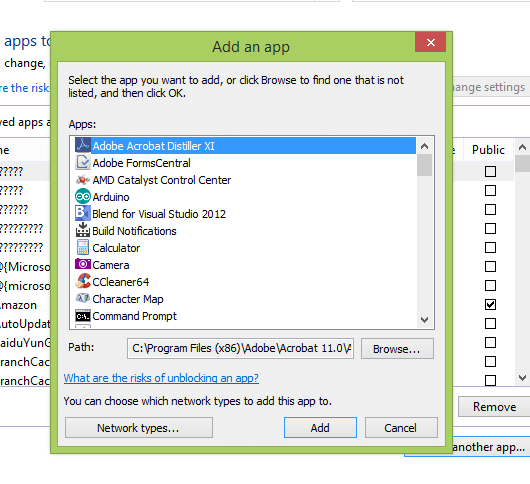The height and width of the screenshot is (484, 530).
Task: Click the apps list scroll down arrow
Action: (425, 319)
